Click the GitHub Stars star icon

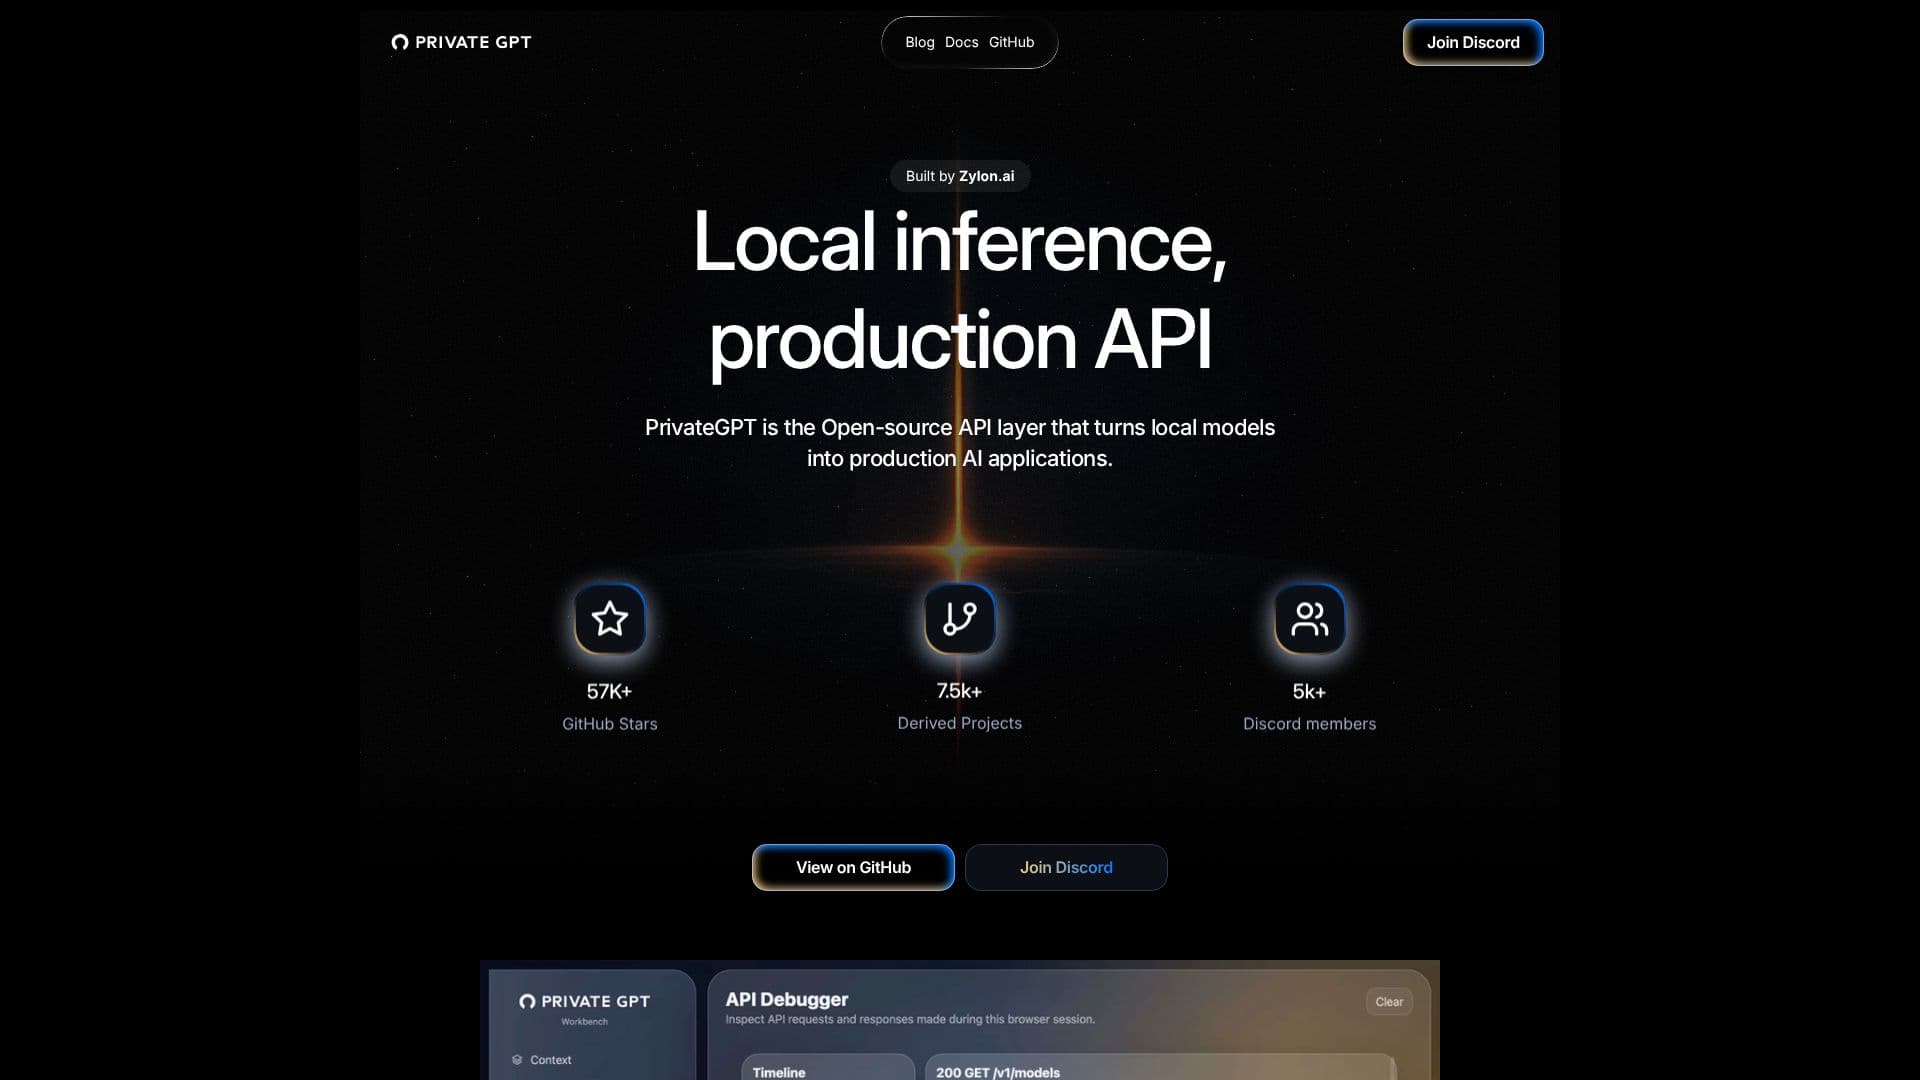(610, 619)
